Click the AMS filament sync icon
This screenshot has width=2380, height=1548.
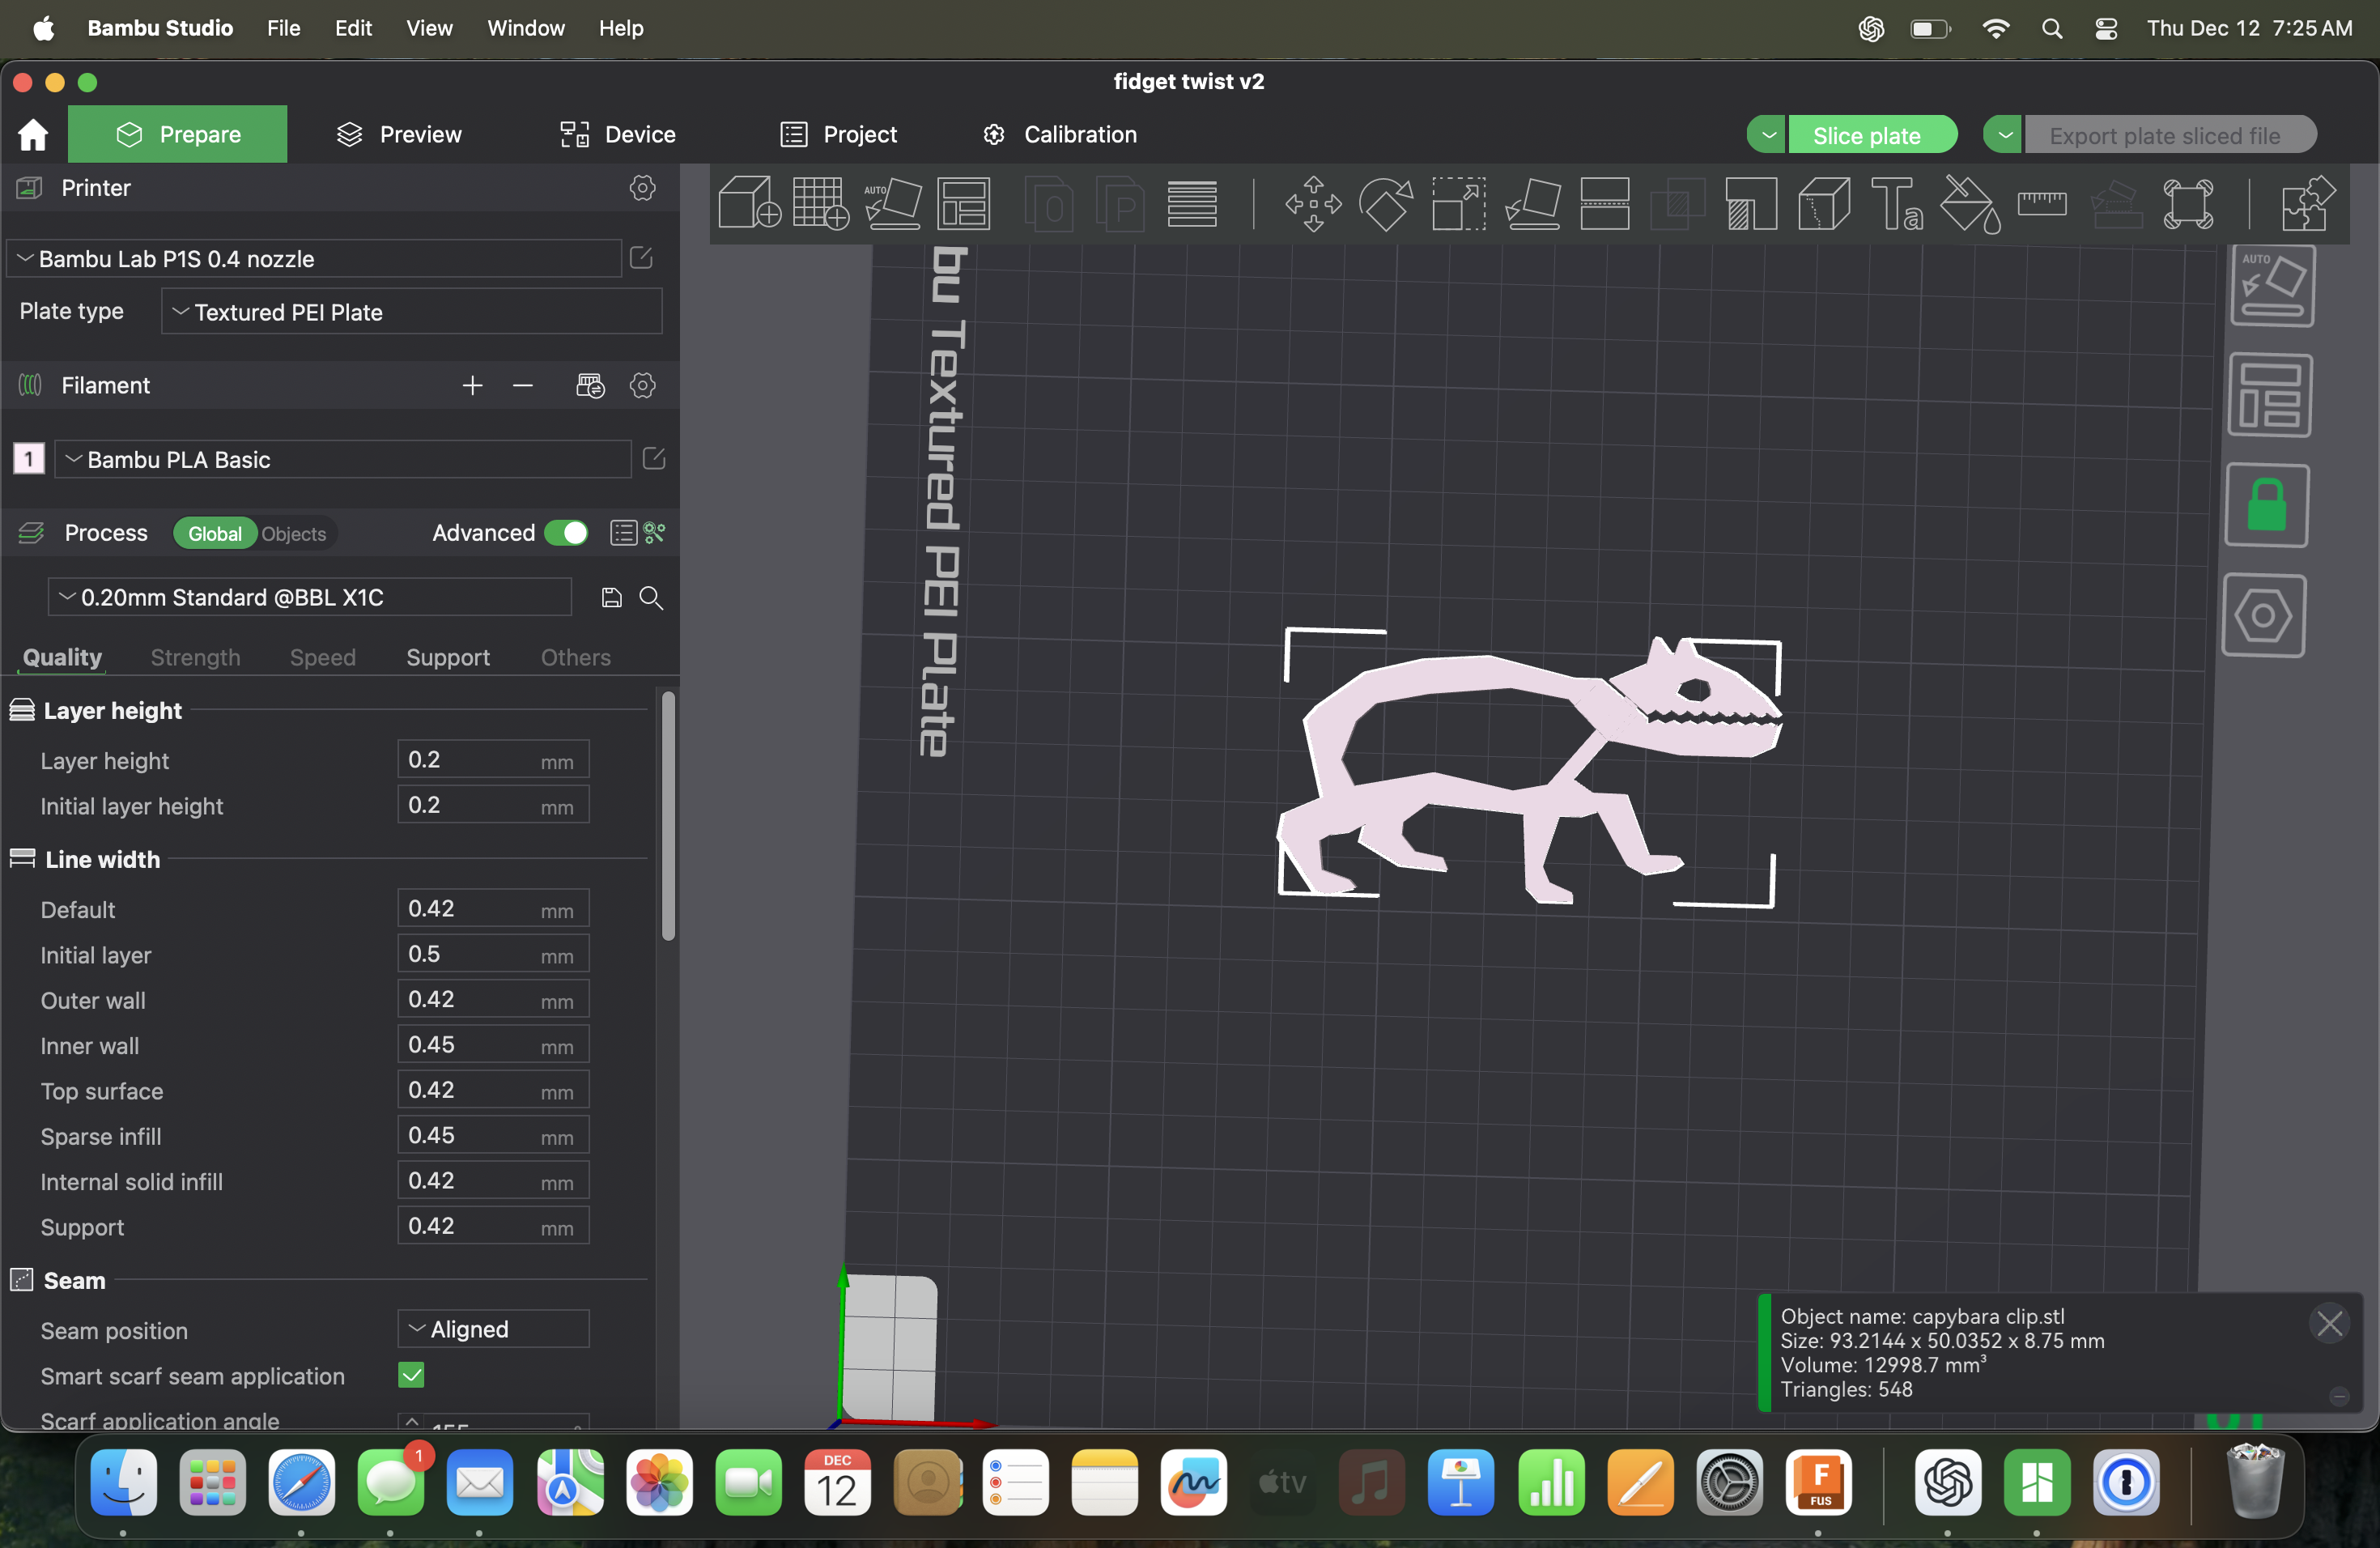point(590,385)
